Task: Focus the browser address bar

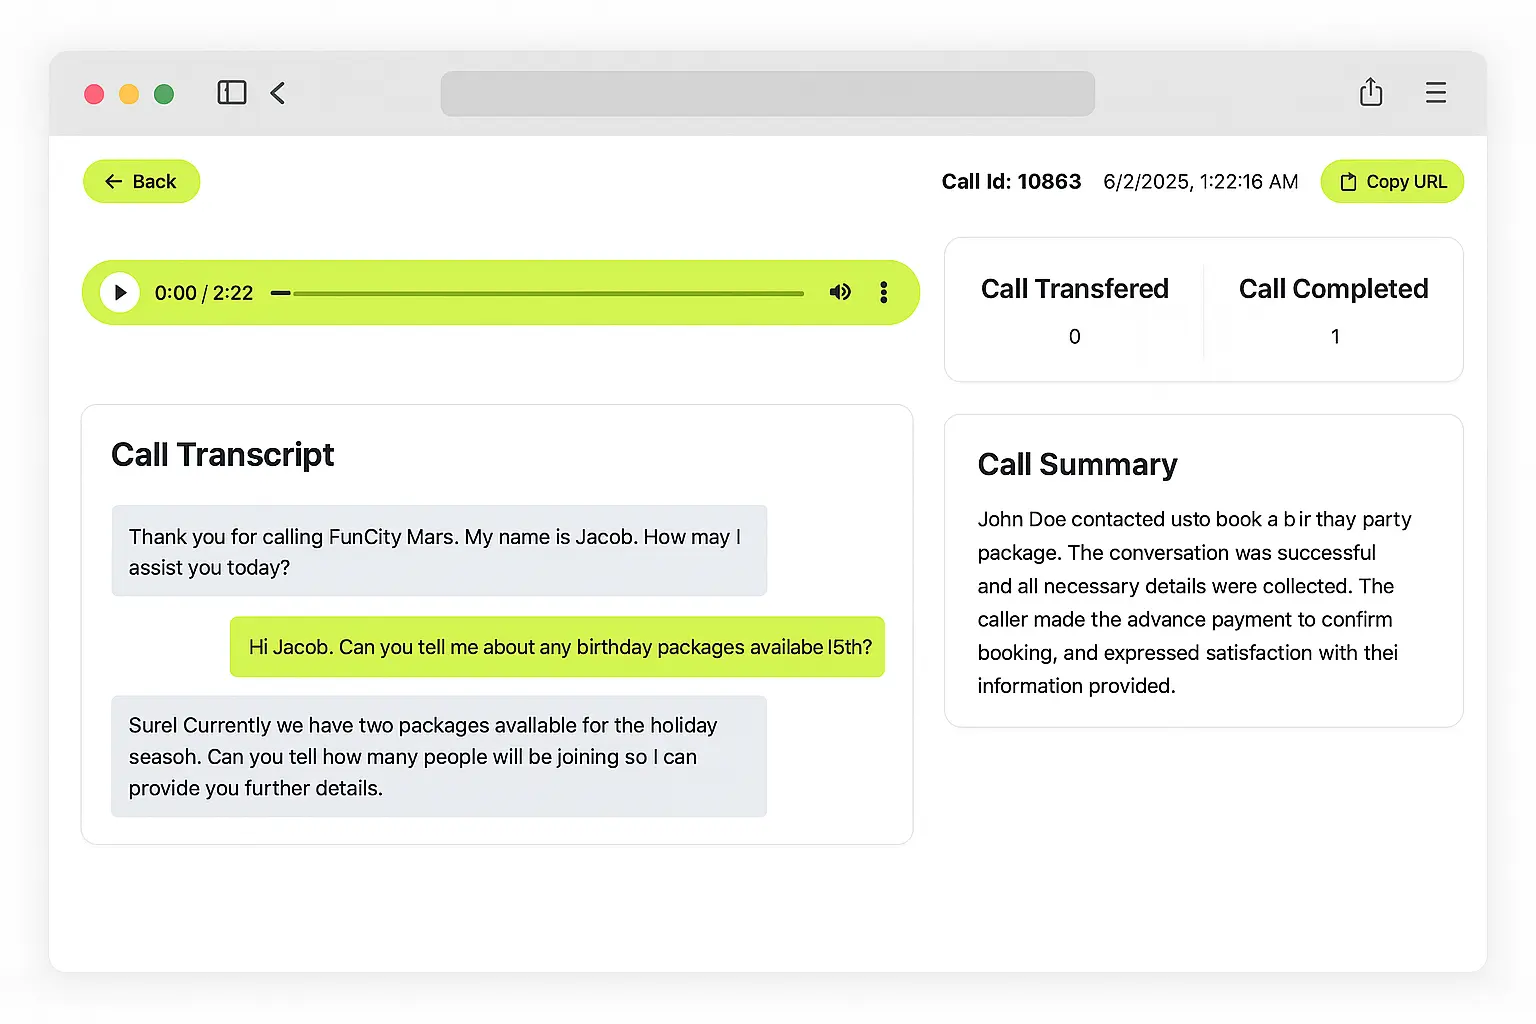Action: [x=768, y=93]
